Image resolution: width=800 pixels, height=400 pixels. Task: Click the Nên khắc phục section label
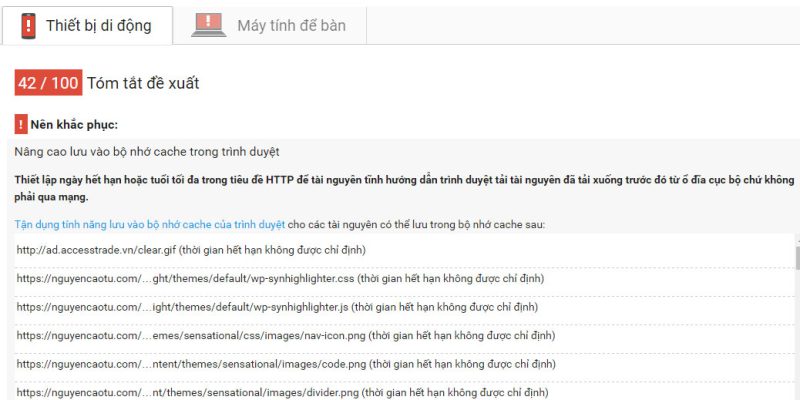click(x=74, y=125)
